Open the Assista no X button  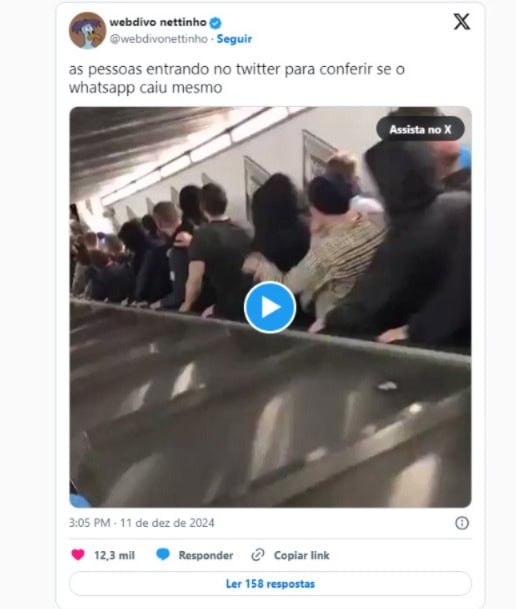pos(420,129)
